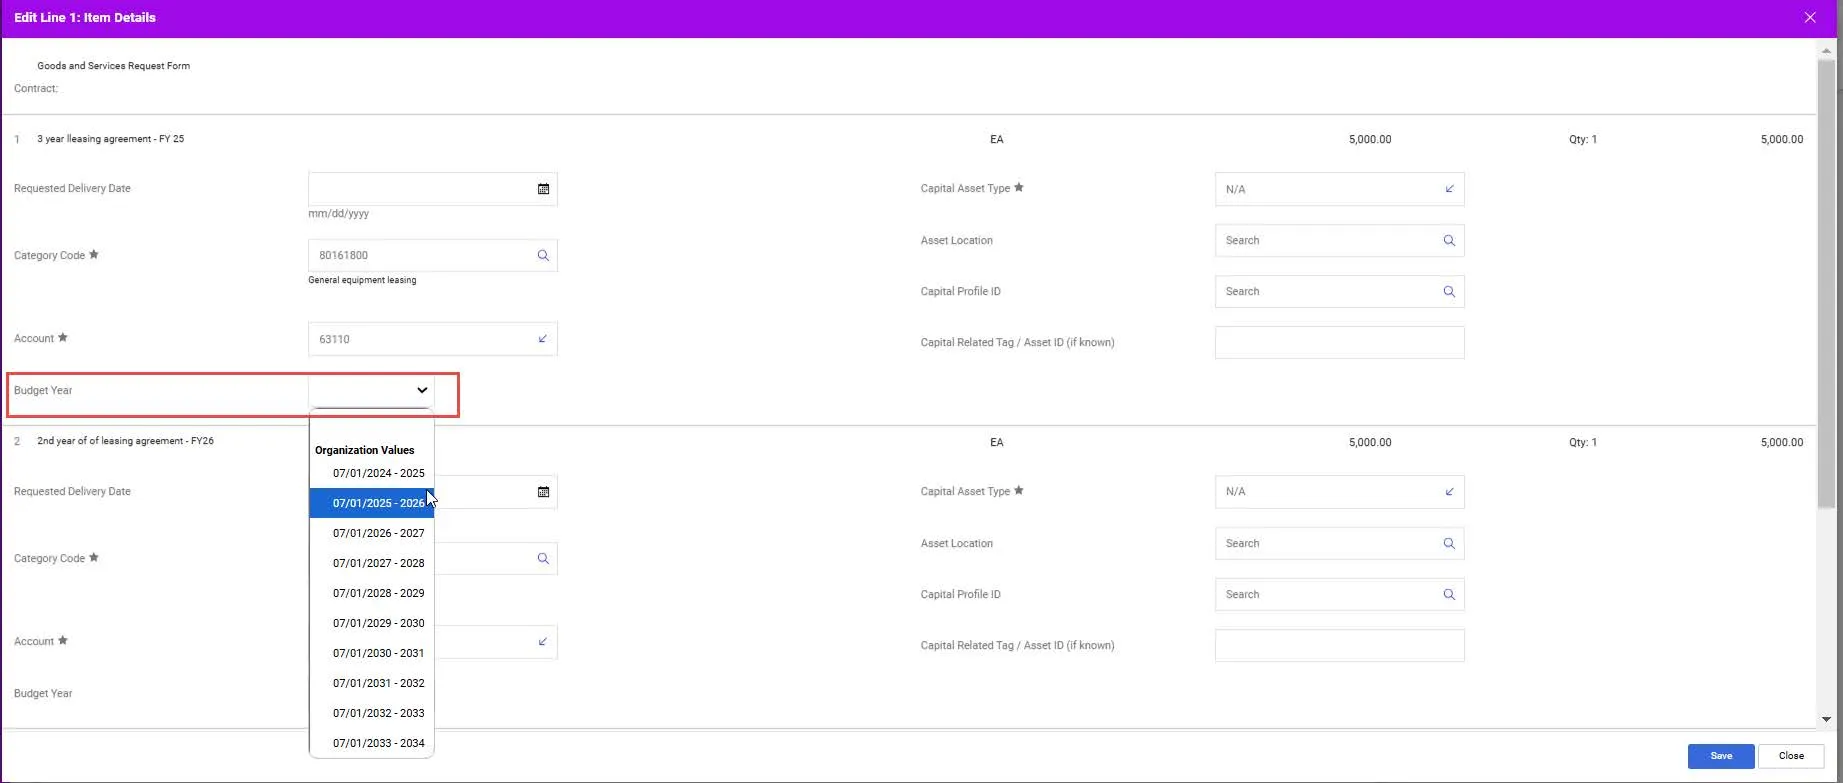Image resolution: width=1843 pixels, height=783 pixels.
Task: Click line 1 Asset Location search field
Action: [1340, 241]
